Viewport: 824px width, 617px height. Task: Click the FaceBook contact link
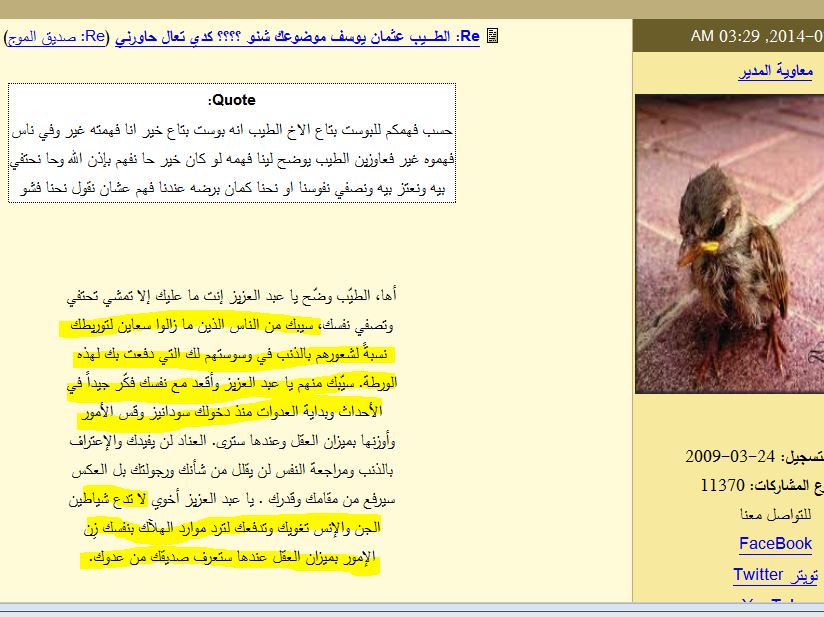(x=775, y=544)
